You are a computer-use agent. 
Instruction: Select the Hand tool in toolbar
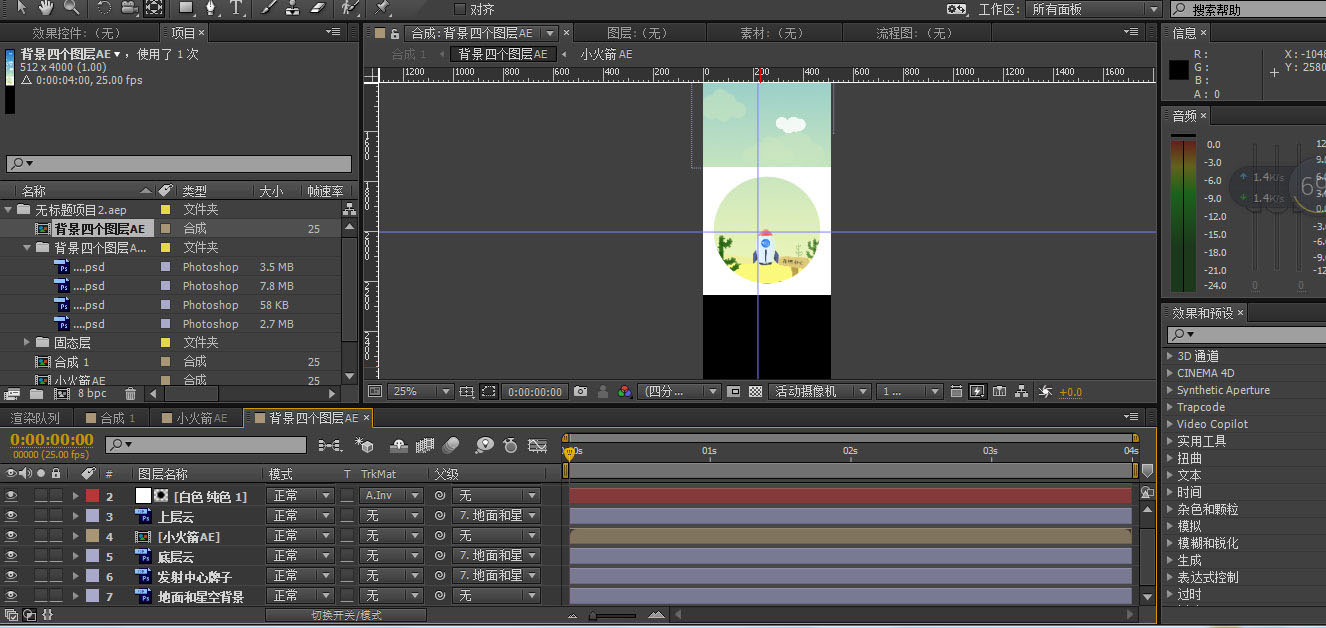(x=46, y=8)
